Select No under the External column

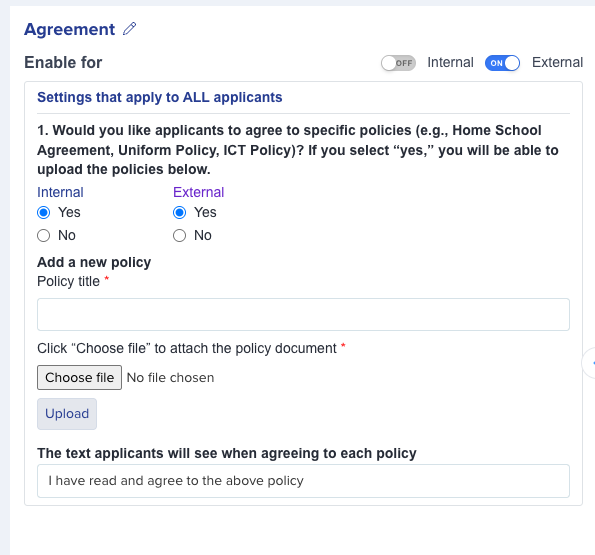[179, 236]
